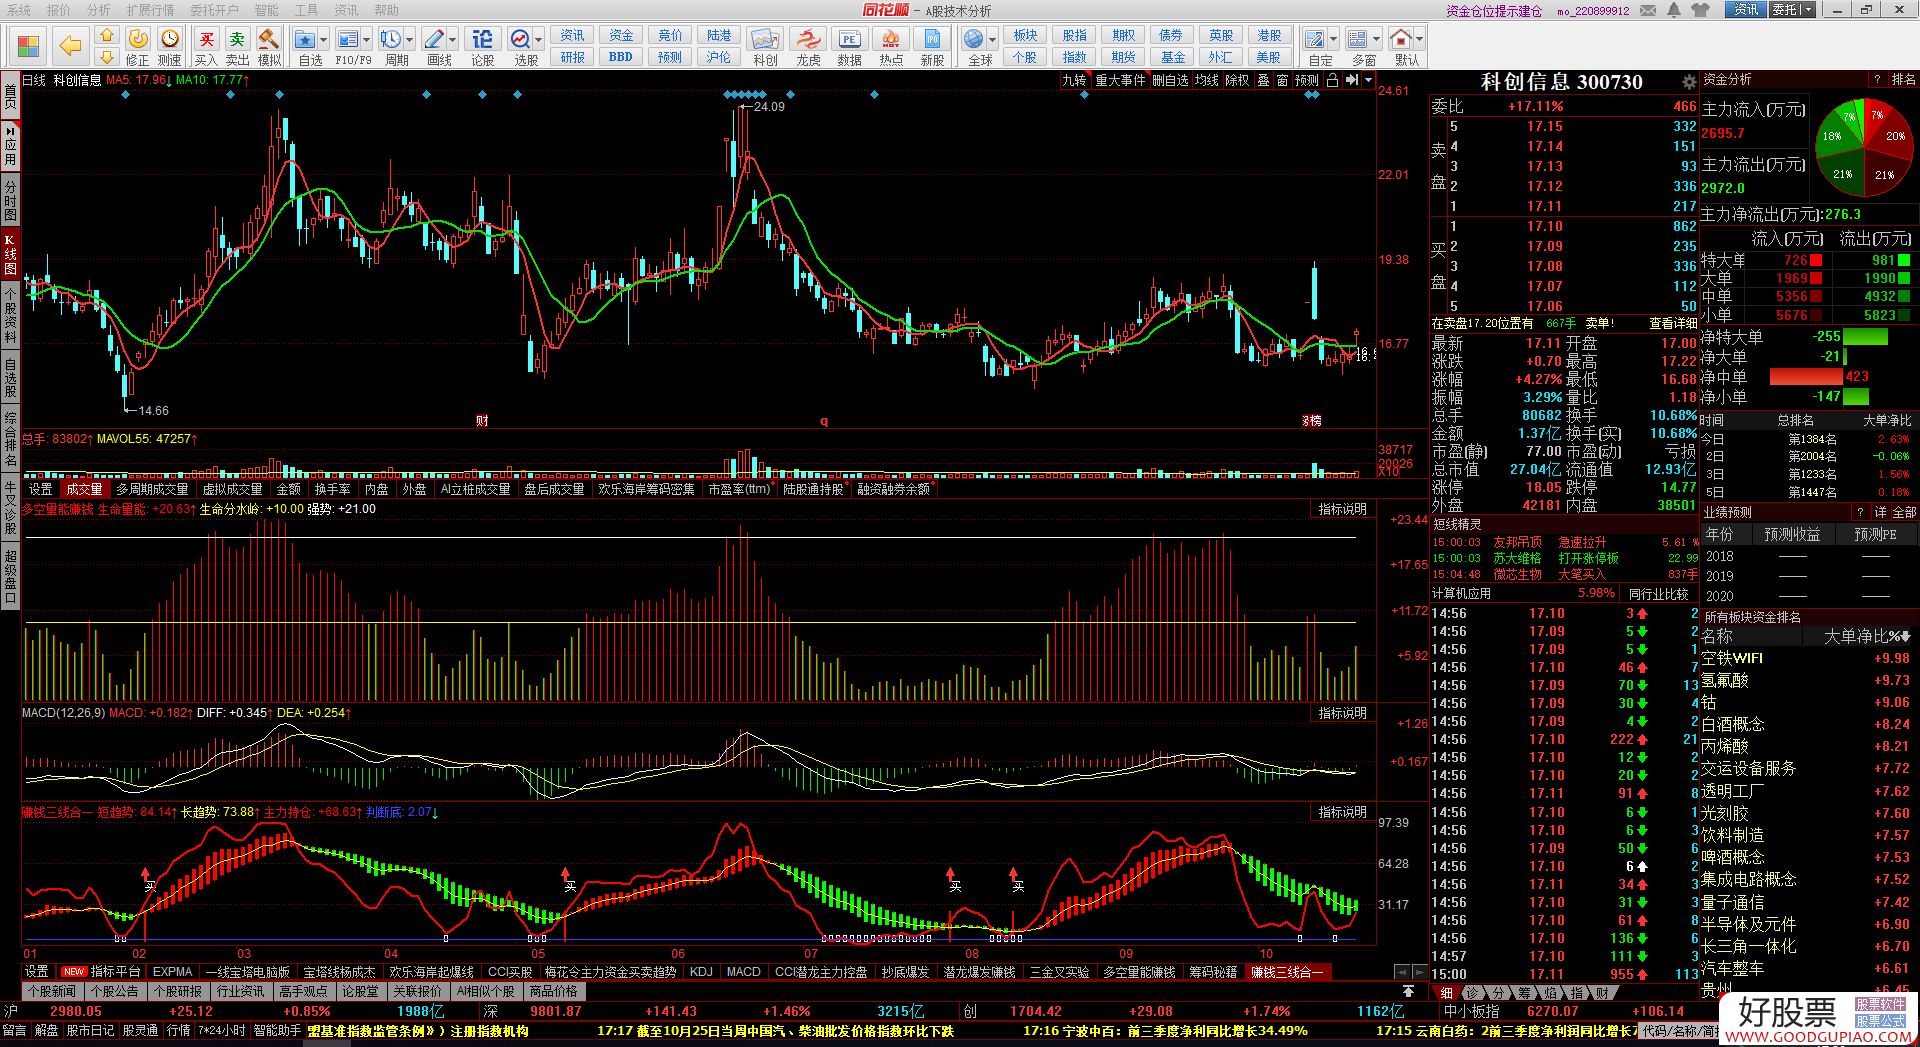This screenshot has width=1920, height=1047.
Task: Toggle 重大事件 major events markers
Action: point(1120,80)
